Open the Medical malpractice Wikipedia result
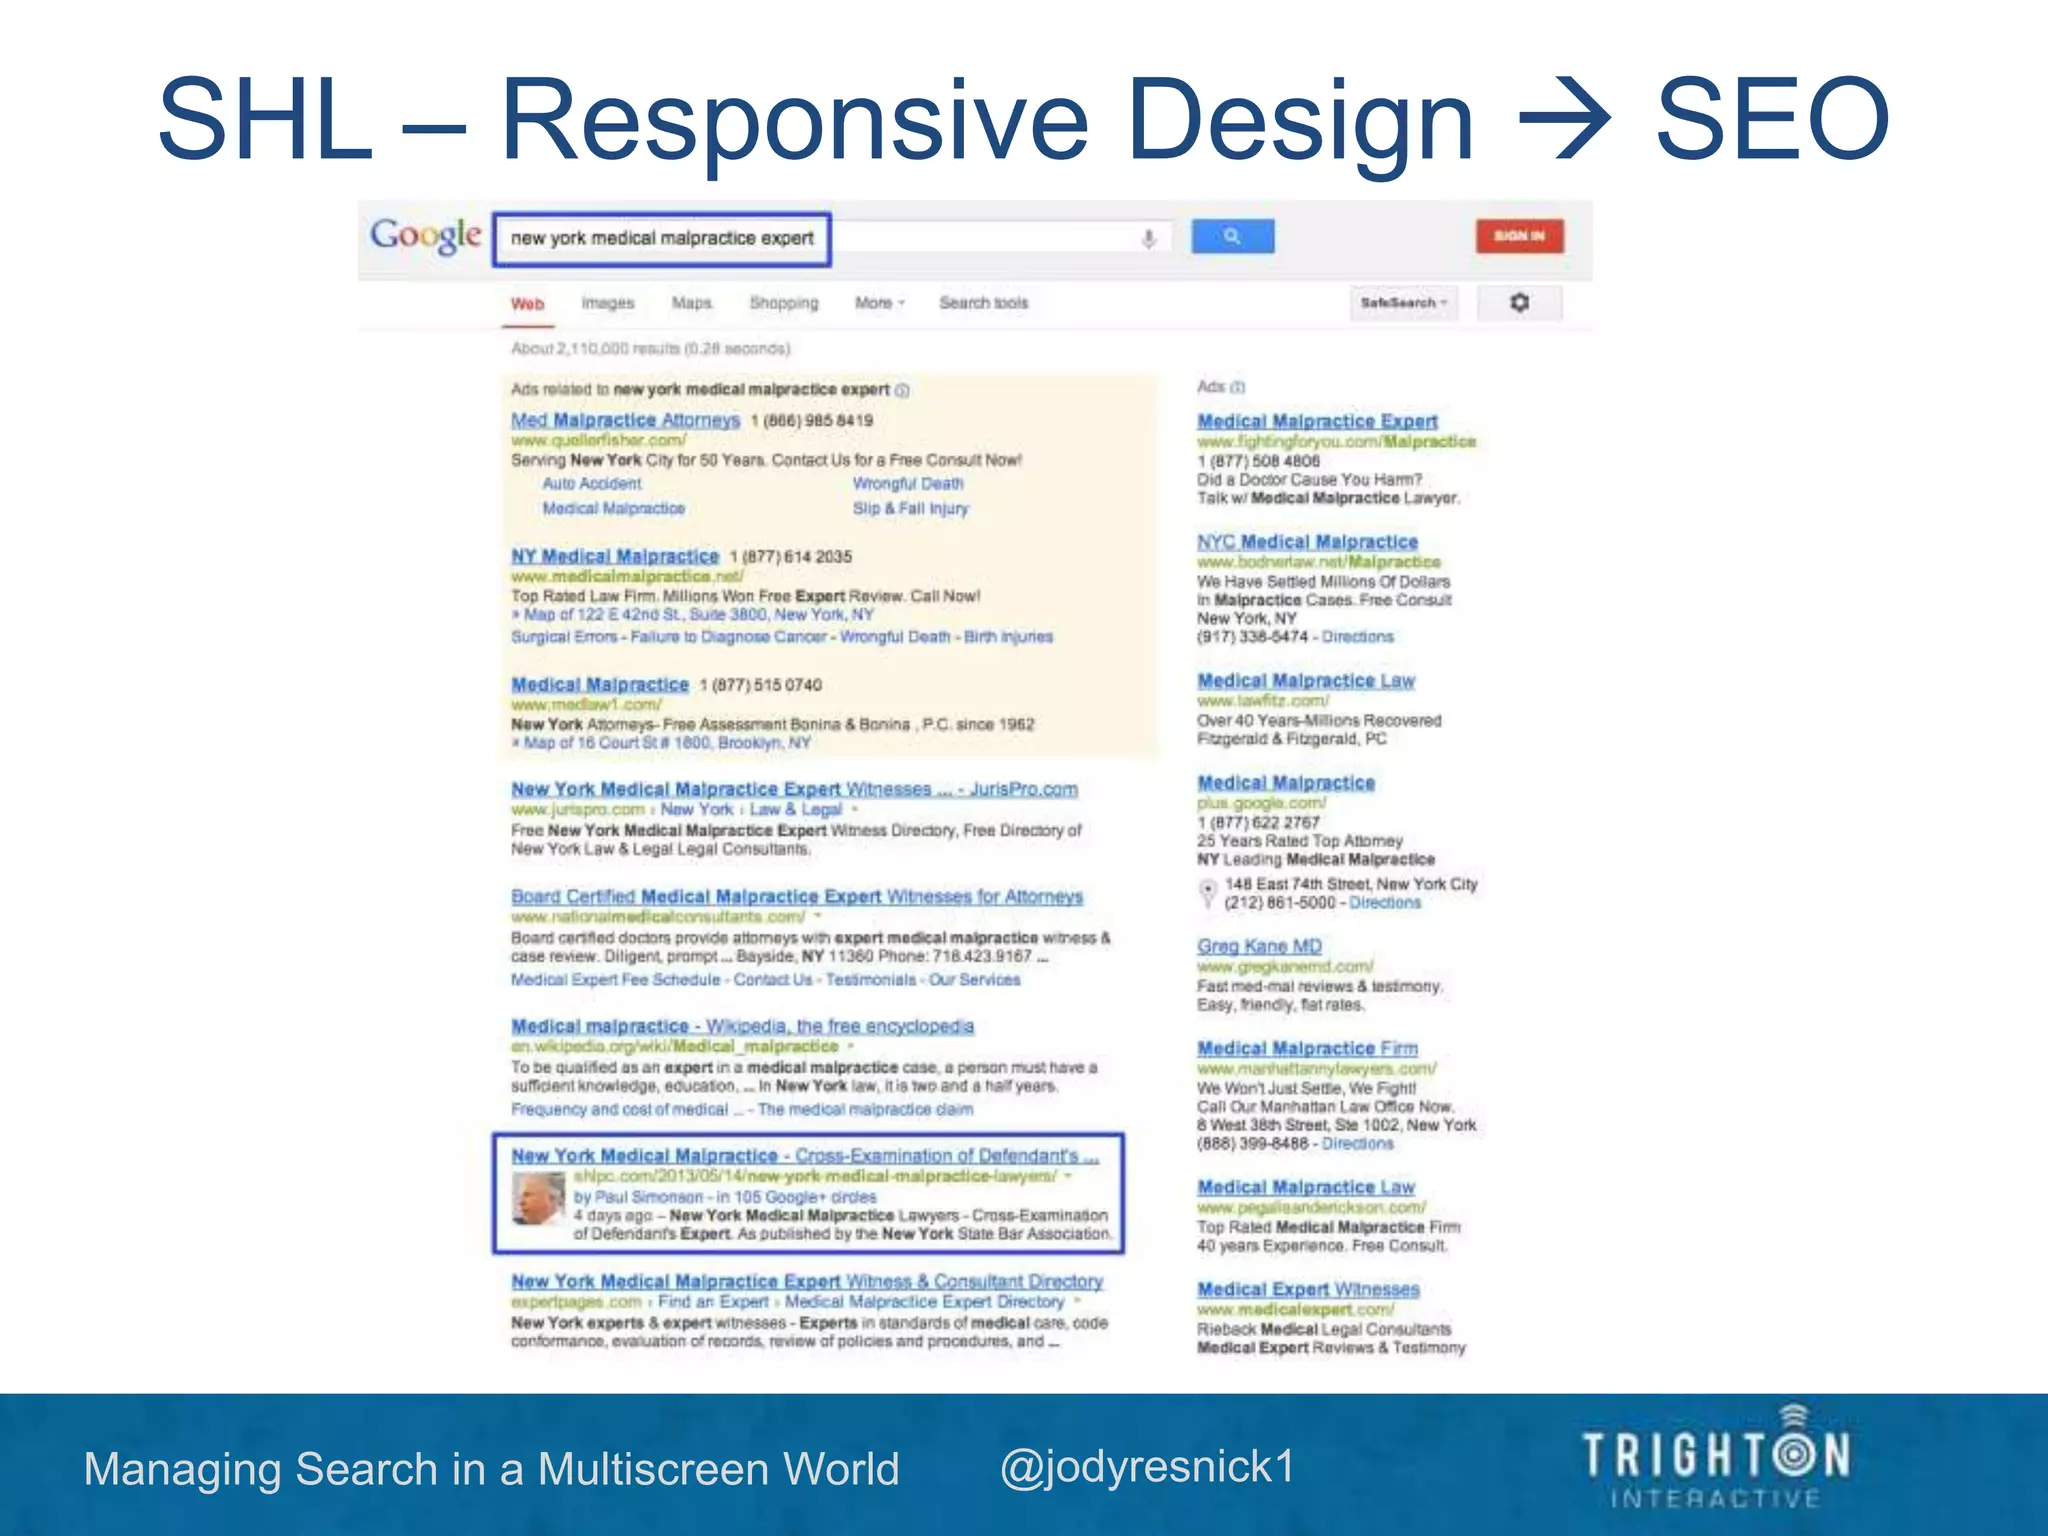The image size is (2048, 1536). point(741,1027)
